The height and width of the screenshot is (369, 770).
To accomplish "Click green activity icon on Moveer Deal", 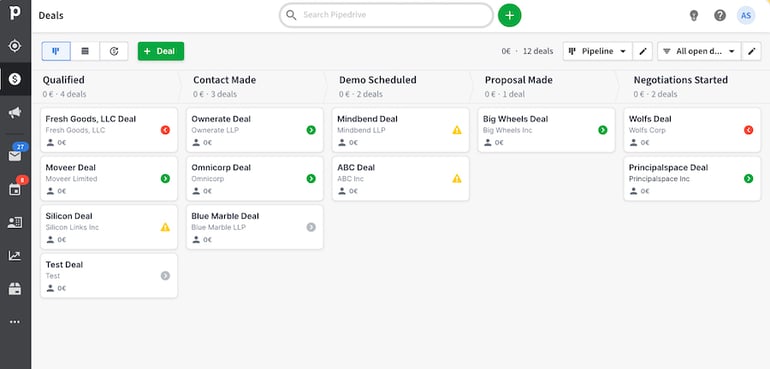I will pos(165,178).
